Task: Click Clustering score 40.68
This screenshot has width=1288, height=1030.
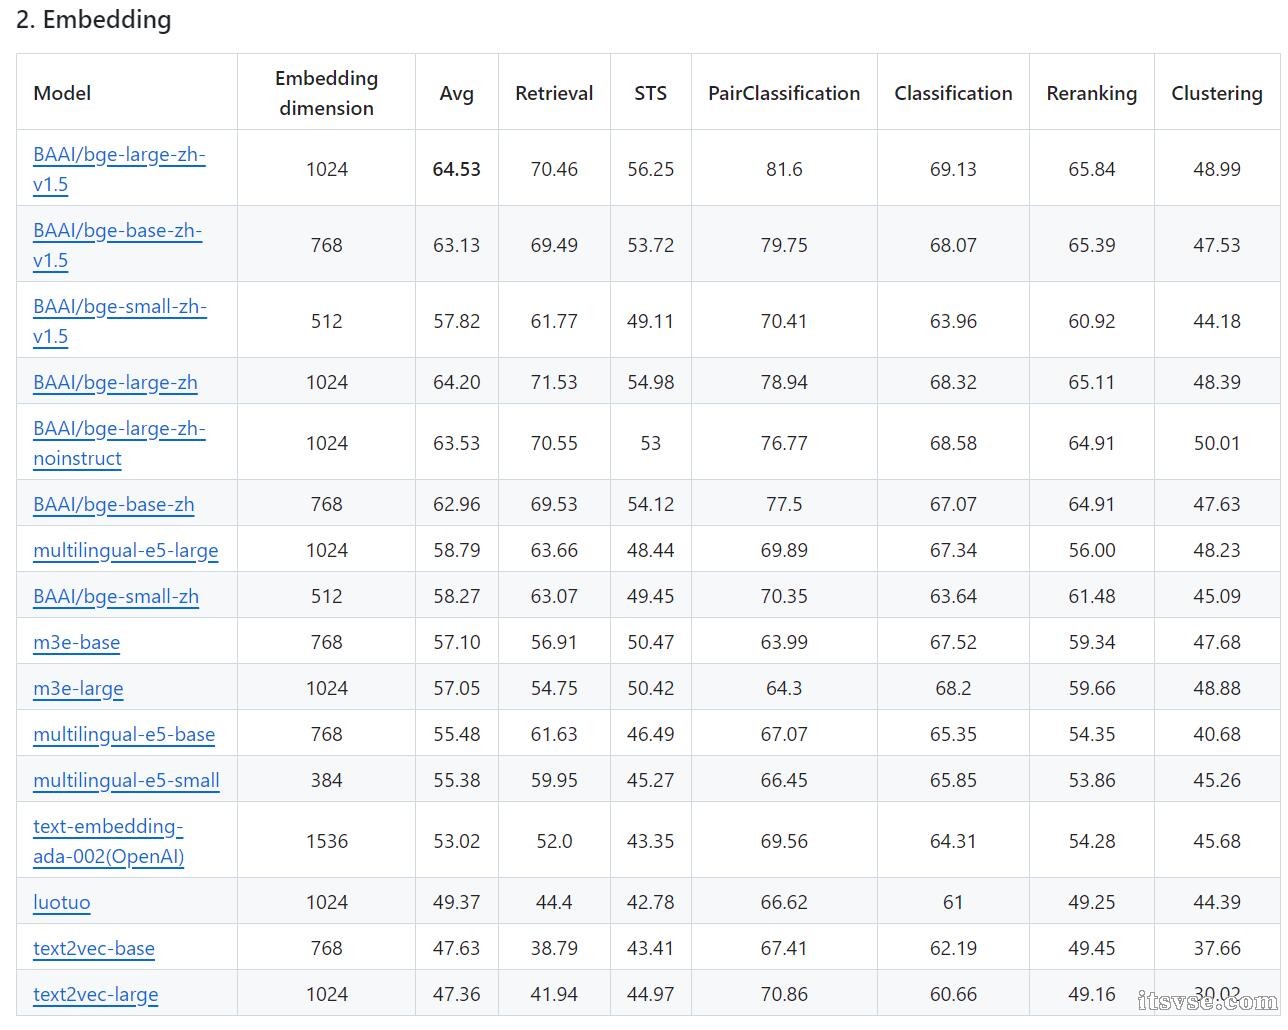Action: (1217, 734)
